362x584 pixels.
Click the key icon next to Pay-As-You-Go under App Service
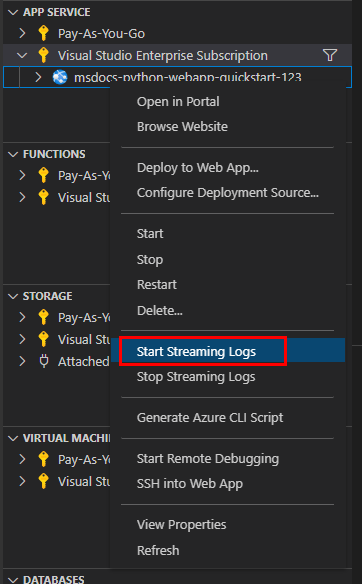pos(44,34)
